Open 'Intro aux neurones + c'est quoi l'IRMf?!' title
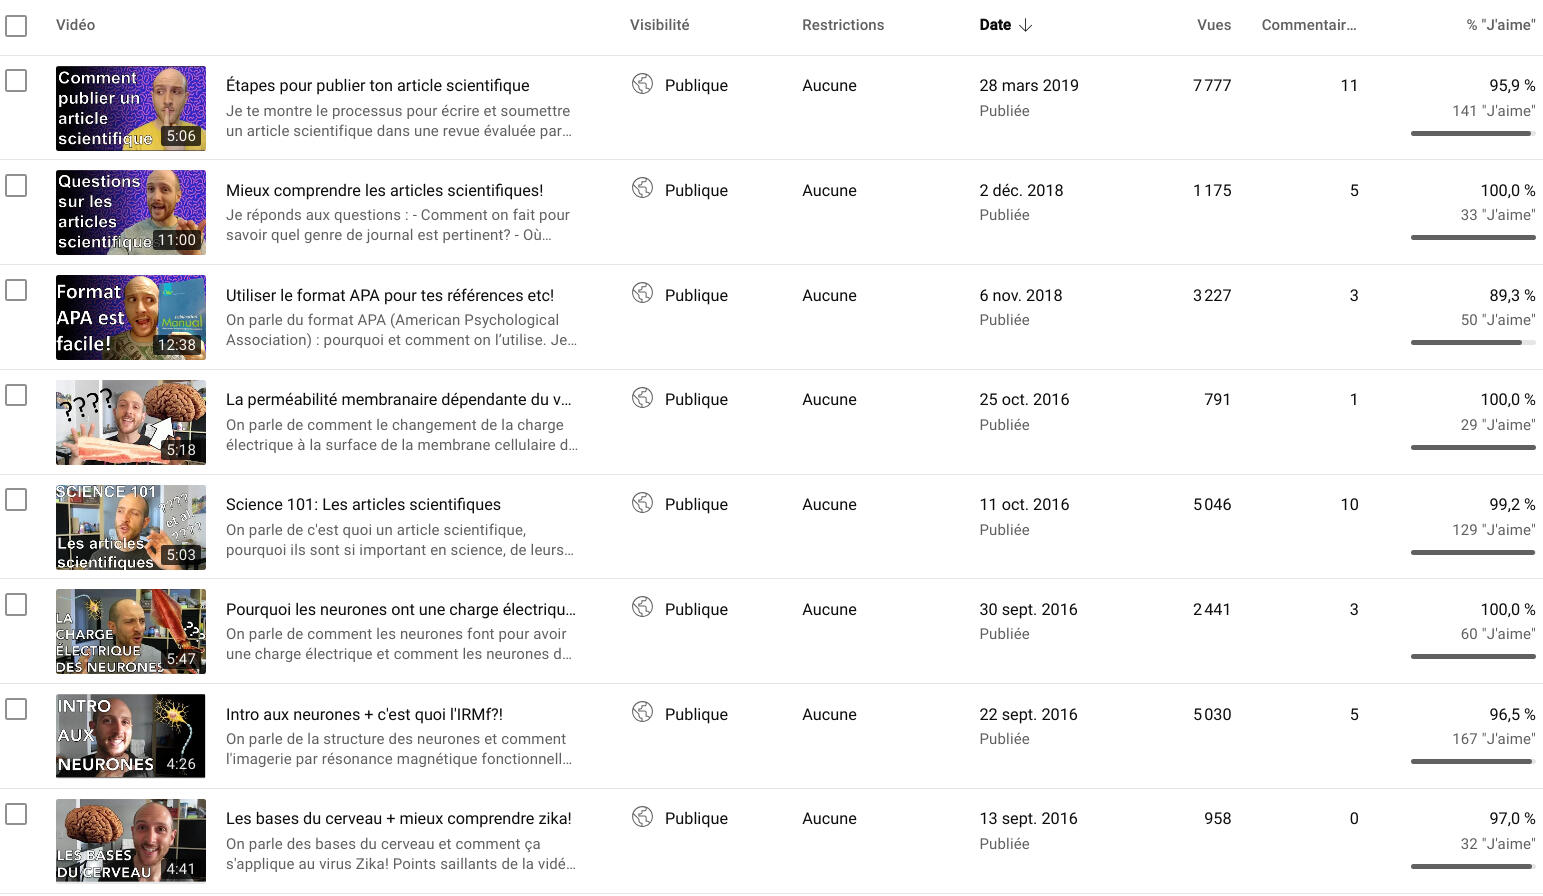Image resolution: width=1543 pixels, height=896 pixels. (364, 714)
